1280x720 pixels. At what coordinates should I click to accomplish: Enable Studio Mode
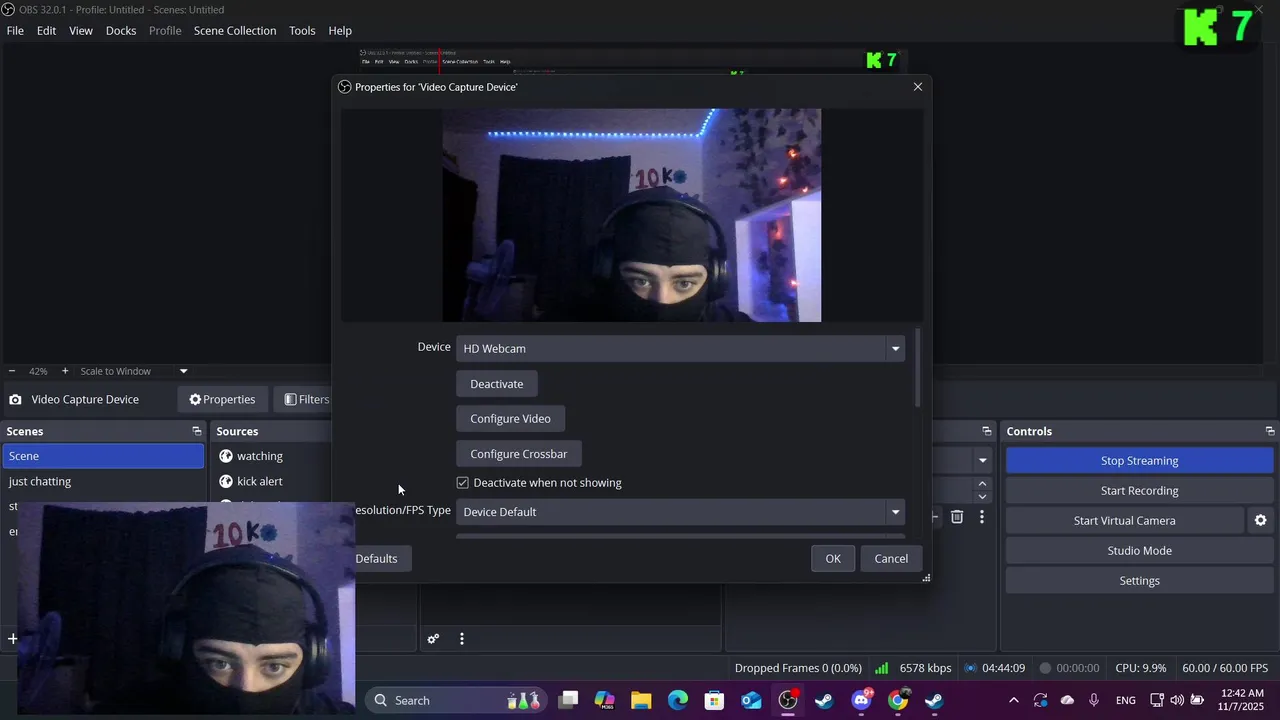(x=1139, y=551)
